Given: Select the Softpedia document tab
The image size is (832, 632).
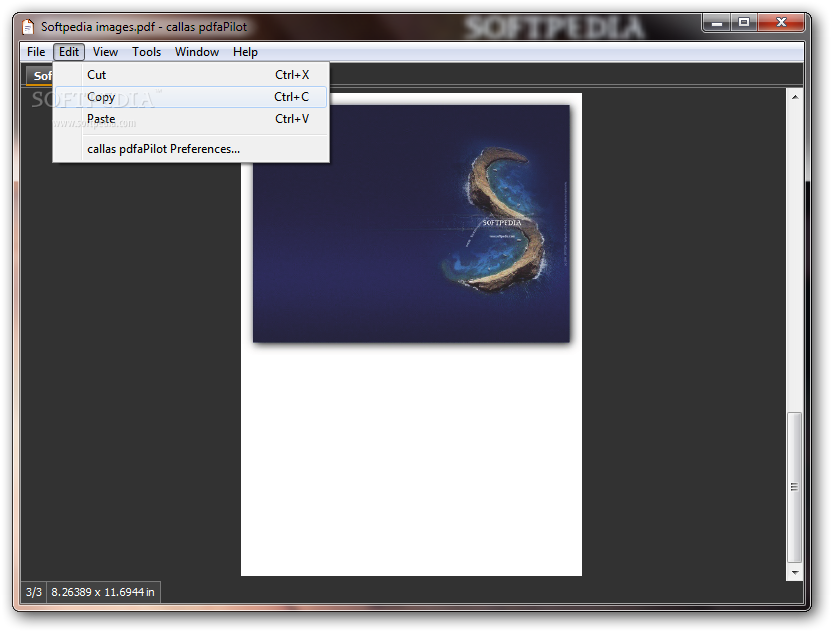Looking at the screenshot, I should [x=40, y=76].
